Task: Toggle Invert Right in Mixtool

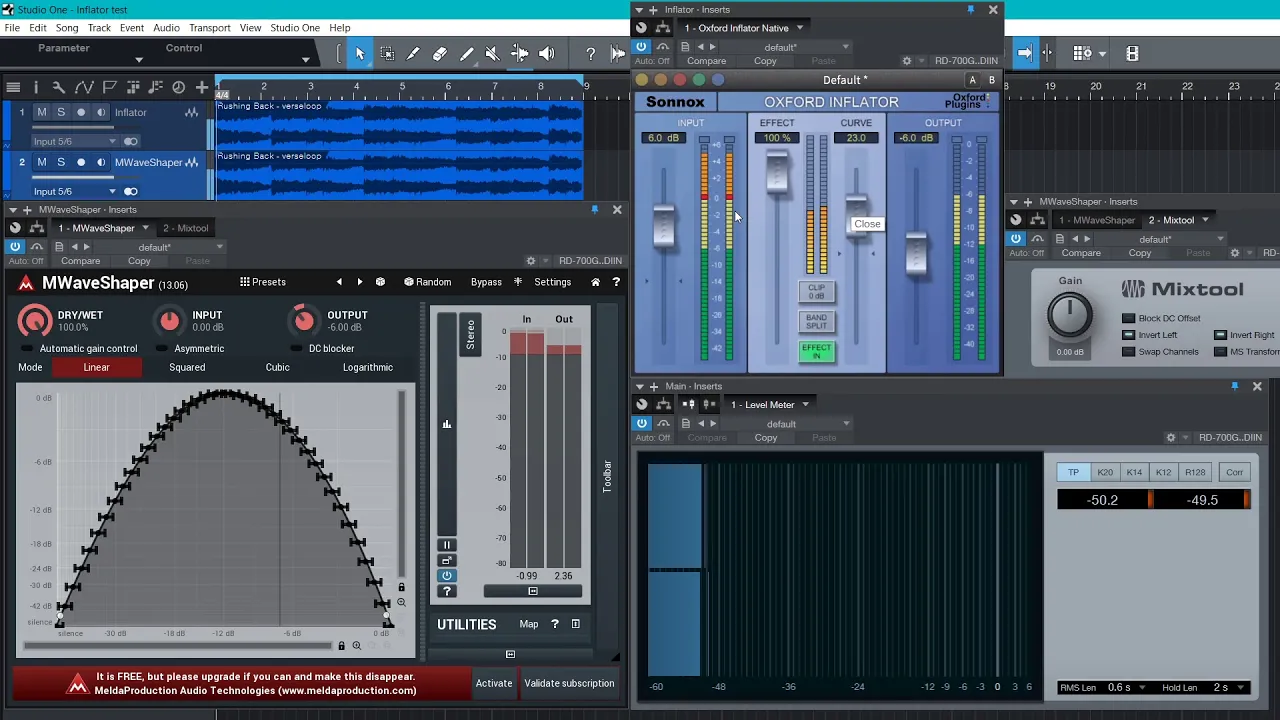Action: pos(1220,335)
